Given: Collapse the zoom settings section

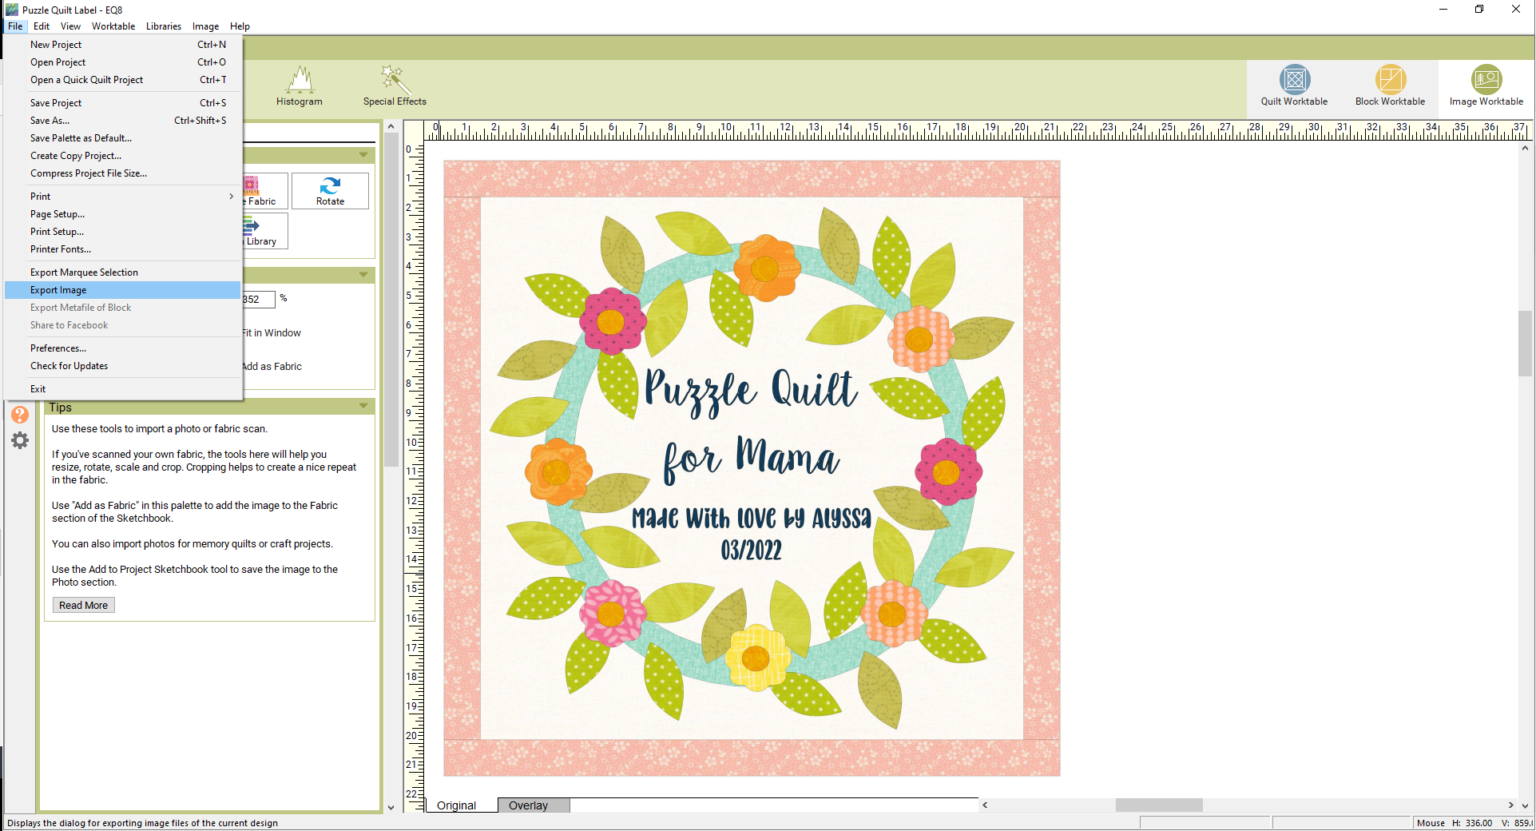Looking at the screenshot, I should coord(363,274).
